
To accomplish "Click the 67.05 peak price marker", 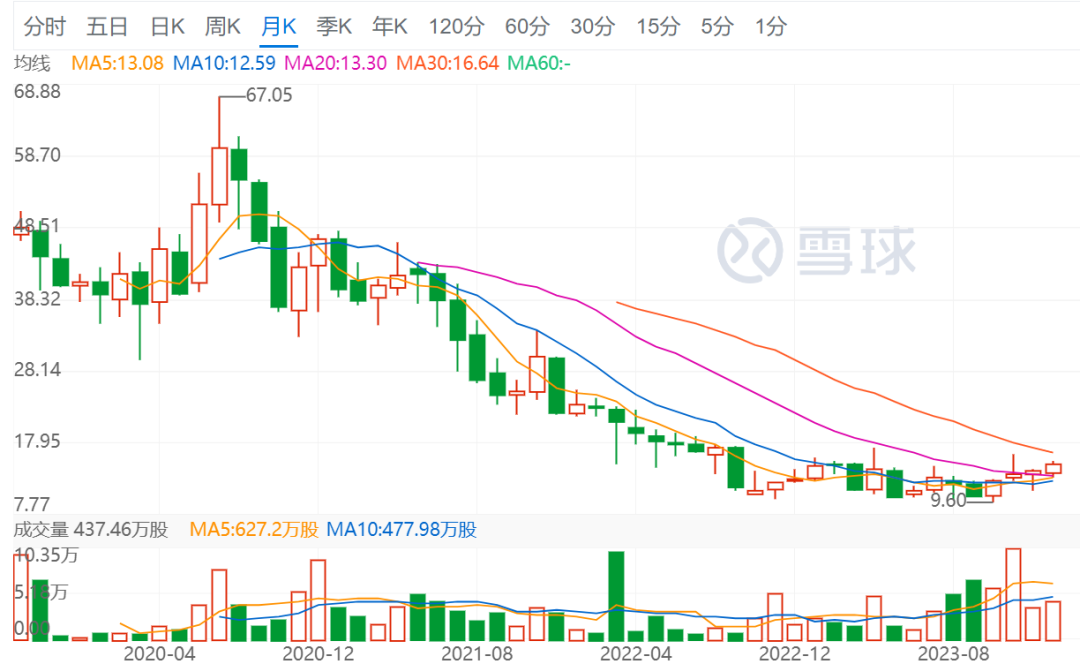I will tap(269, 95).
